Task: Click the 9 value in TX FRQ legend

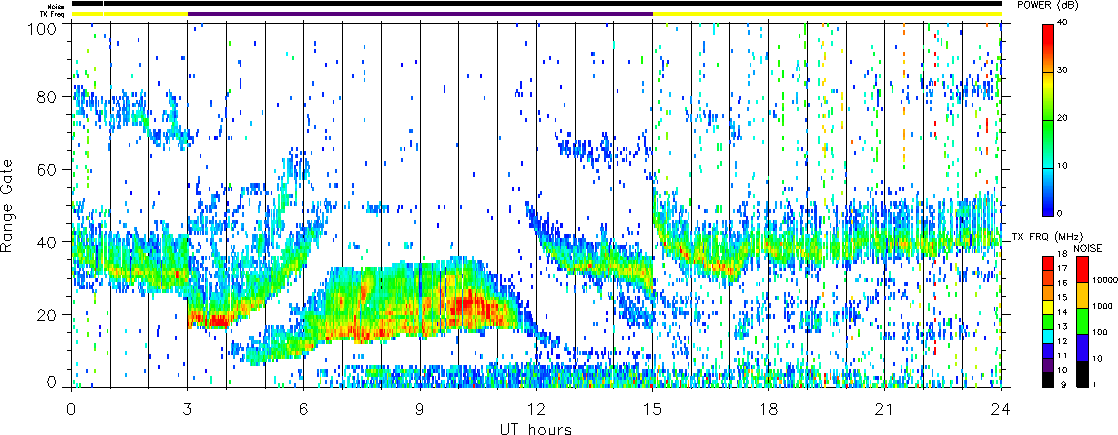Action: pyautogui.click(x=1064, y=386)
